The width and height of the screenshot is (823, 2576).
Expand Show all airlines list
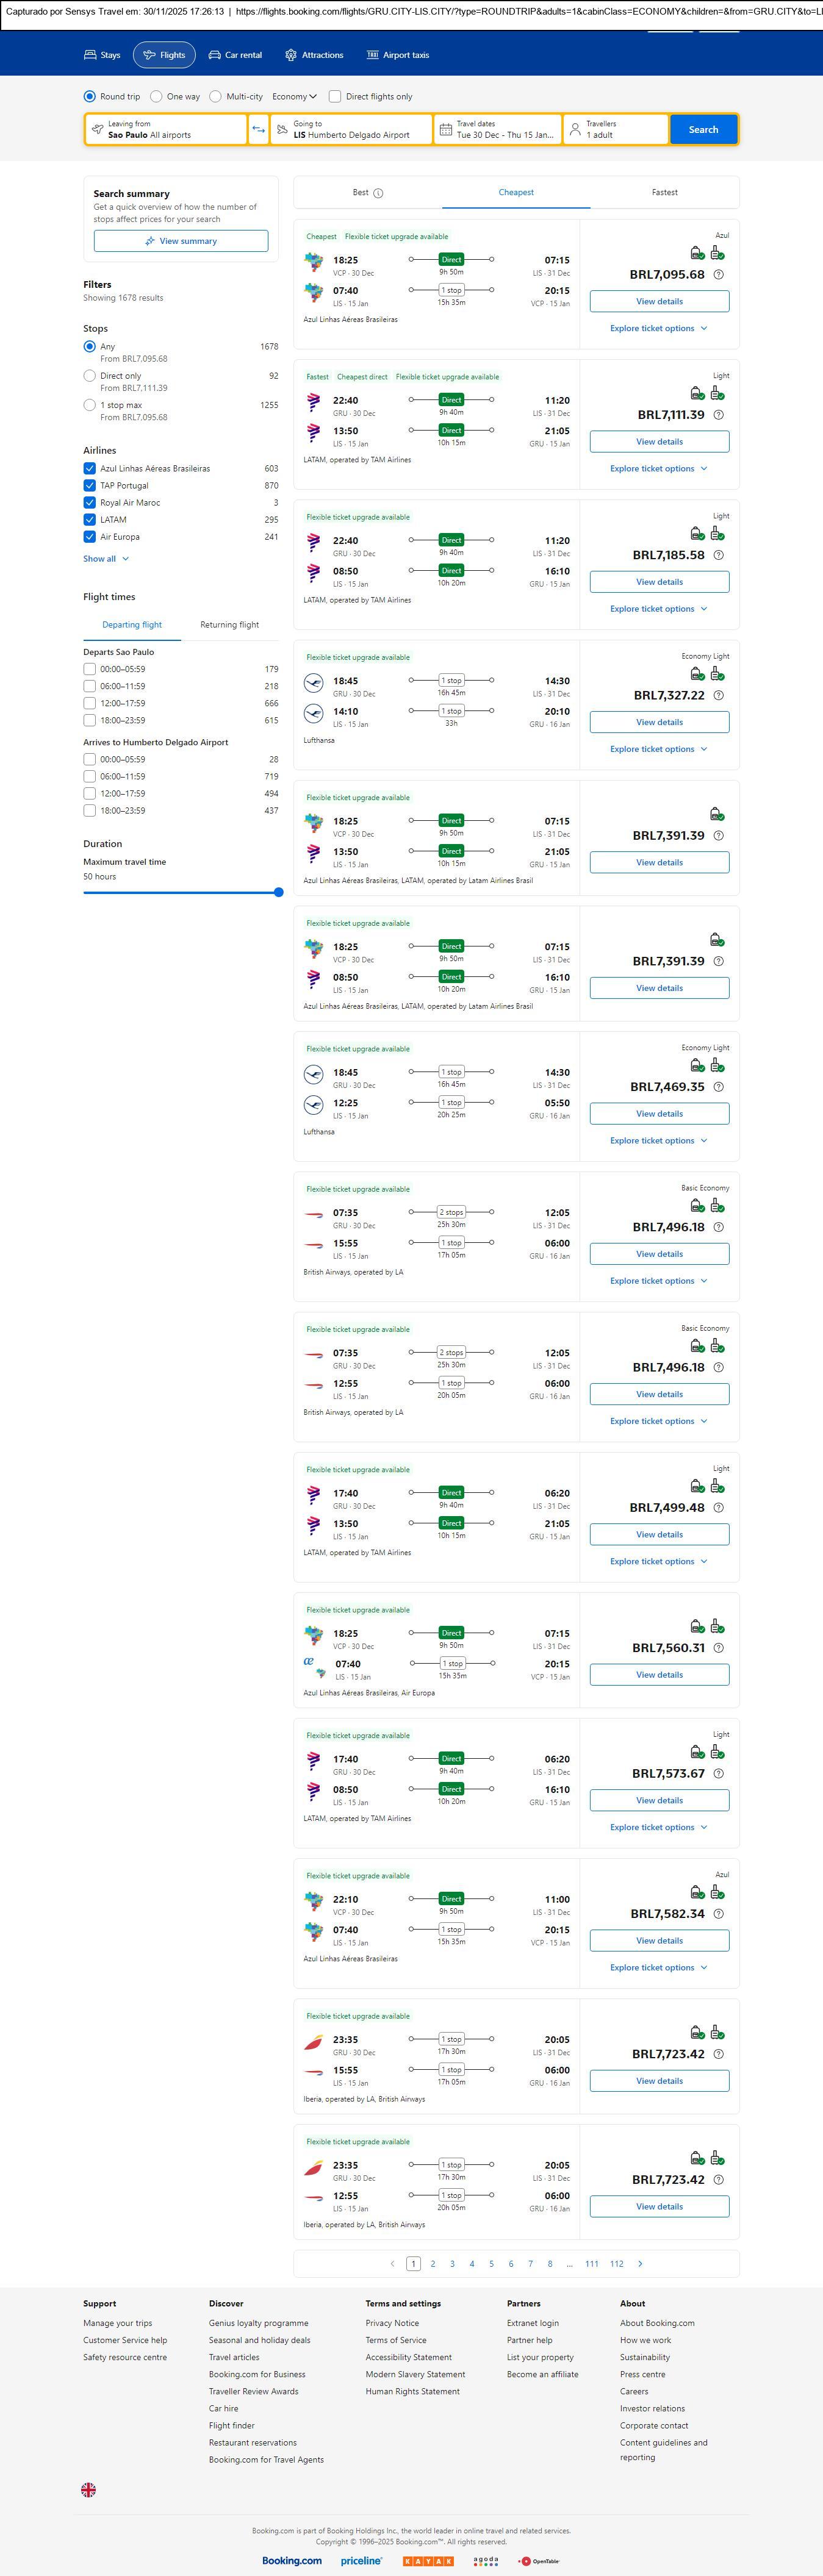point(105,559)
